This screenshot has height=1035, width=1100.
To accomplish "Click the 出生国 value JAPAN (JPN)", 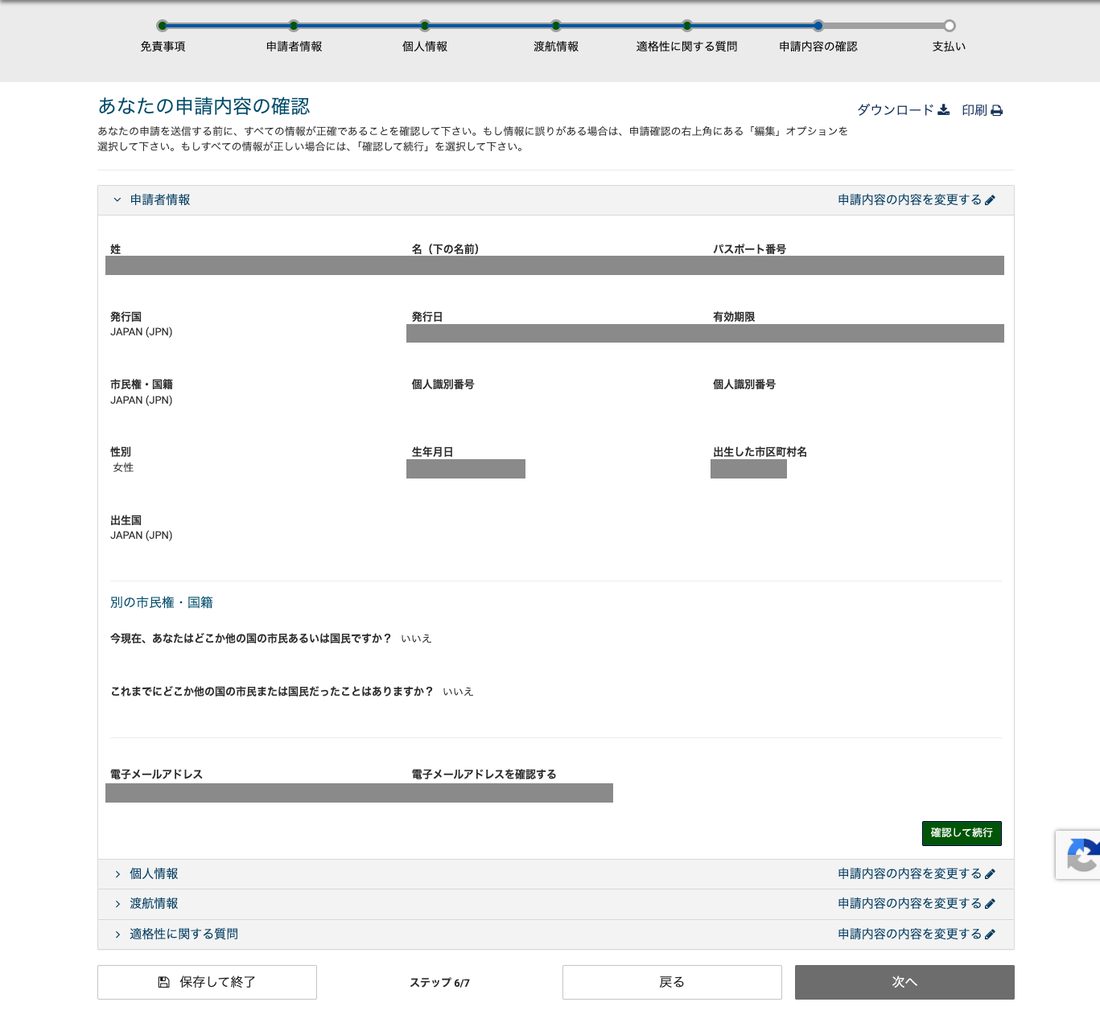I will click(x=141, y=535).
